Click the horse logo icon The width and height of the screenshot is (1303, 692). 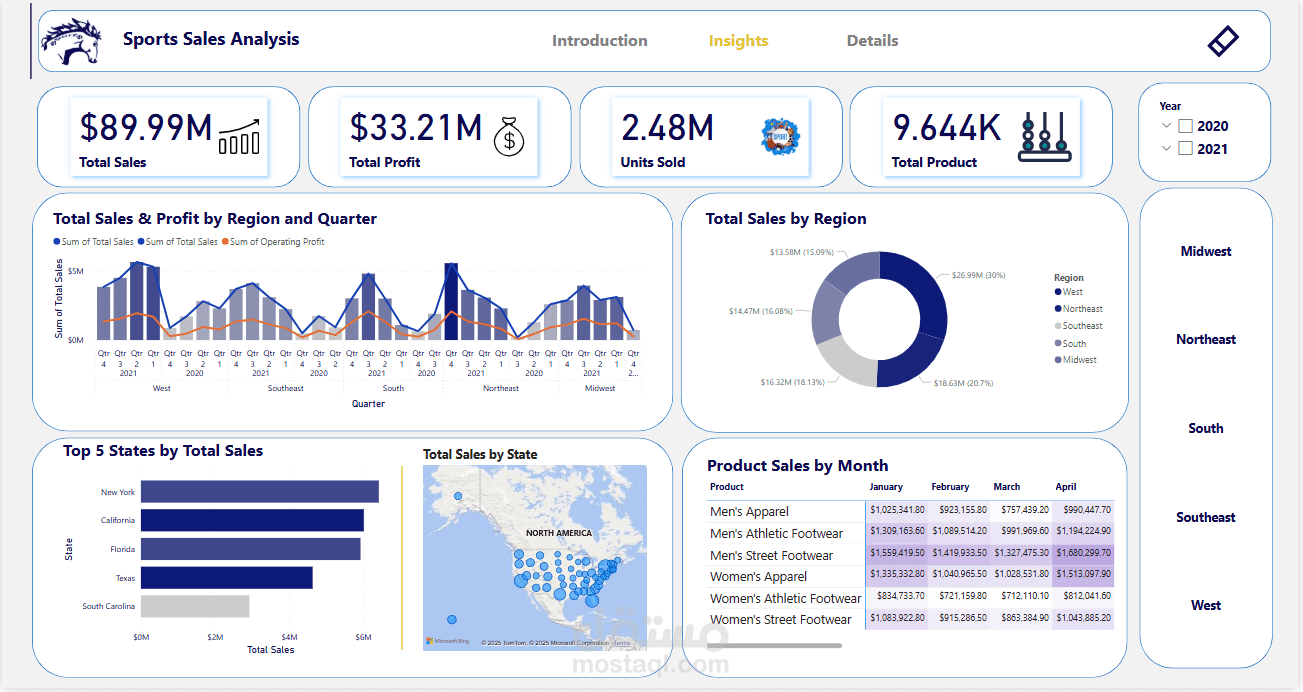pos(71,41)
